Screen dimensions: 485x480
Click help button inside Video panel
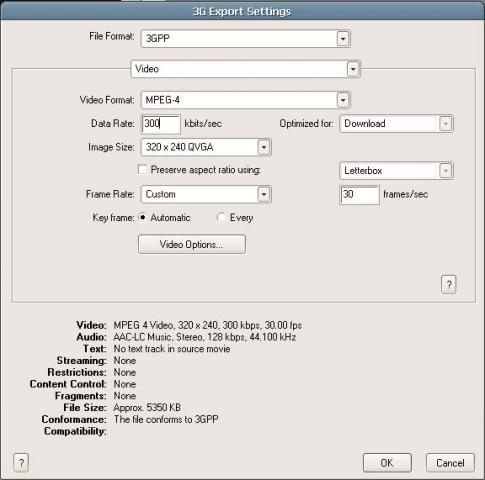tap(449, 285)
